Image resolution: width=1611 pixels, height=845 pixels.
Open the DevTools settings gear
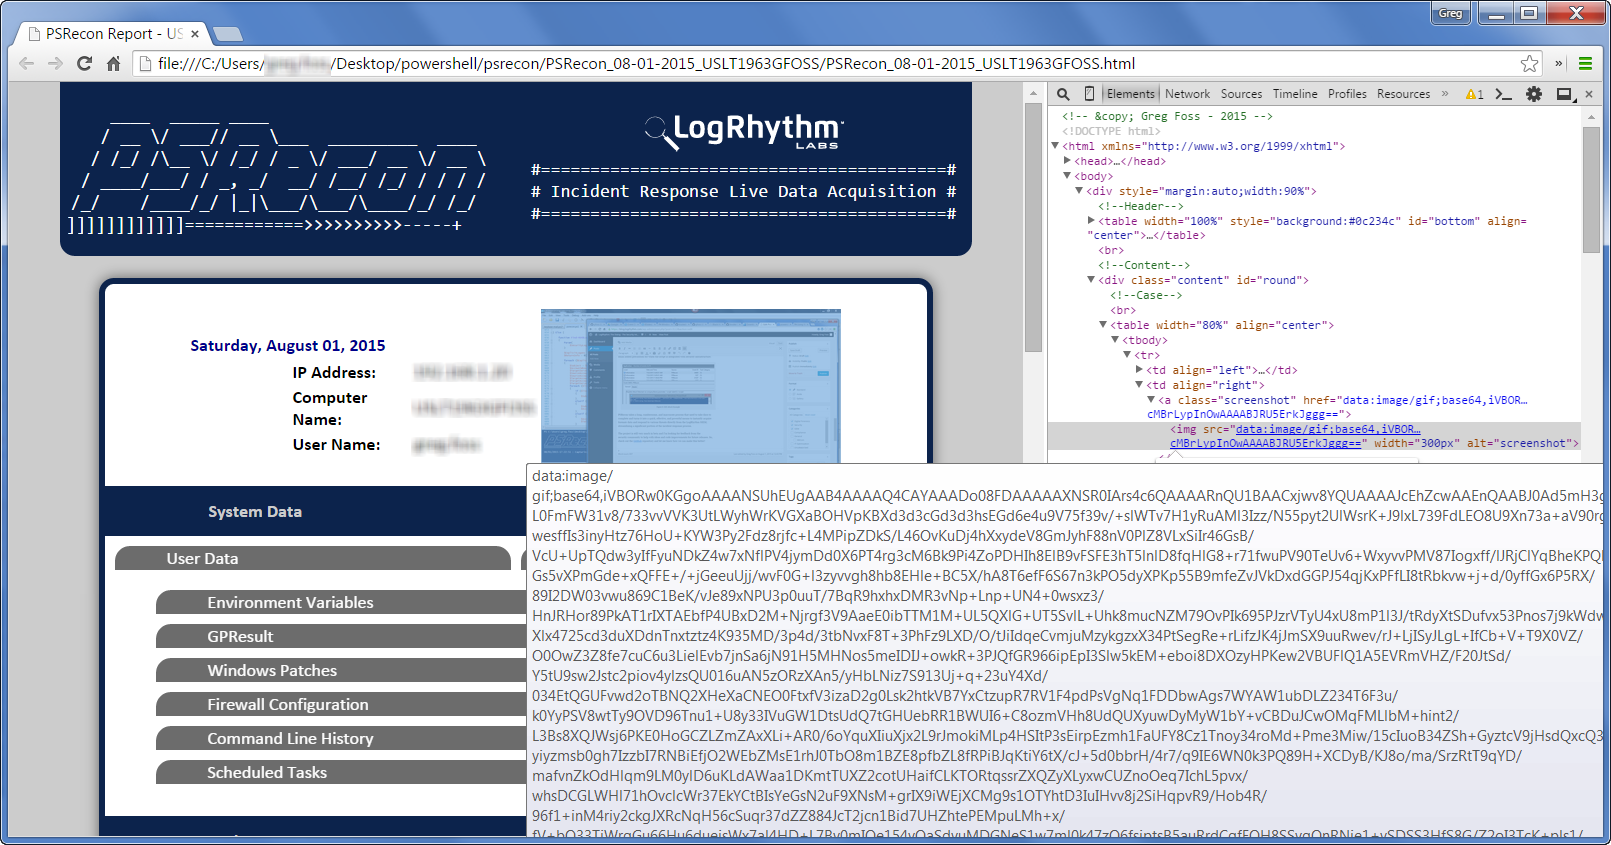pos(1533,94)
